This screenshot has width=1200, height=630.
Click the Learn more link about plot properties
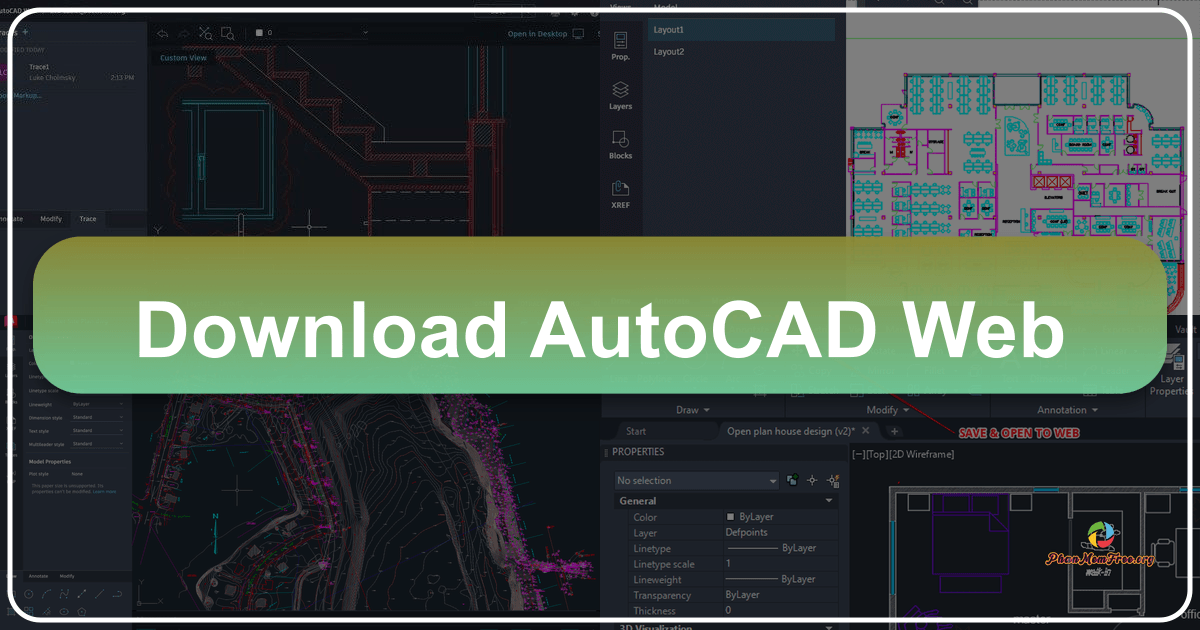[x=104, y=492]
